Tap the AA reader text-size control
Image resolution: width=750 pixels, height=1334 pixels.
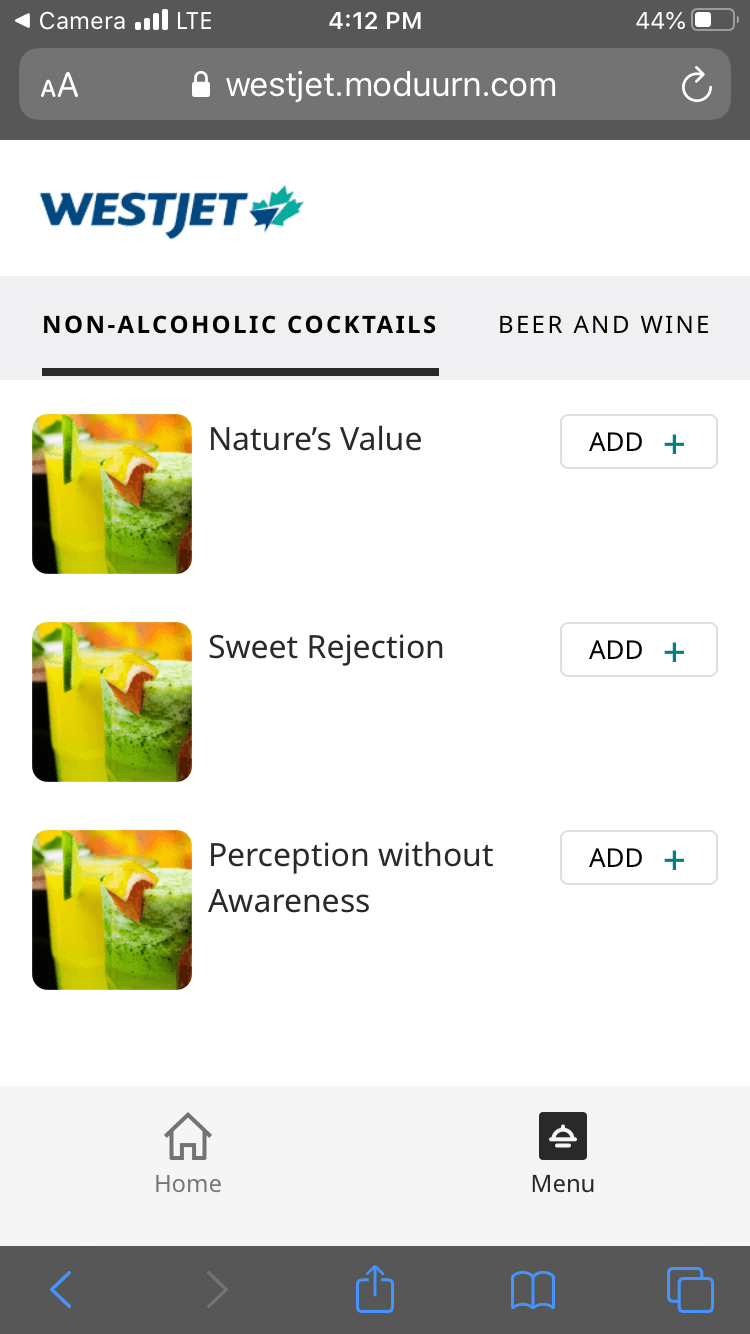tap(59, 85)
